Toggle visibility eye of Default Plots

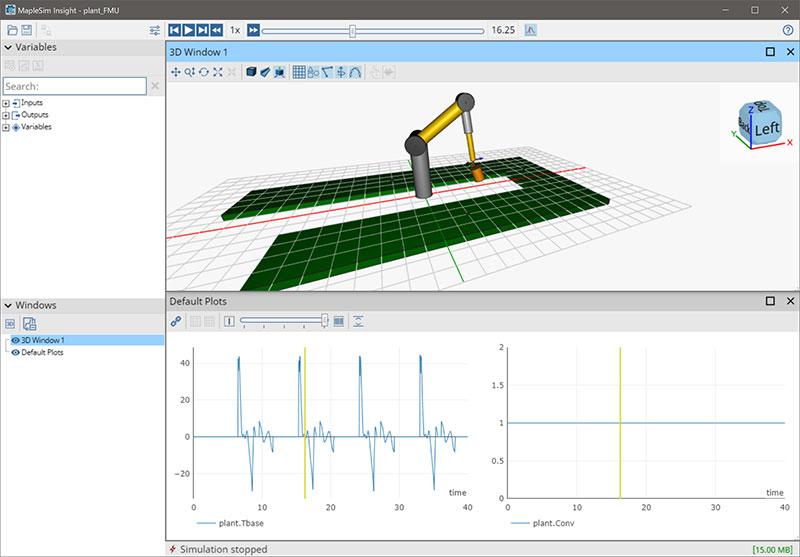(15, 353)
